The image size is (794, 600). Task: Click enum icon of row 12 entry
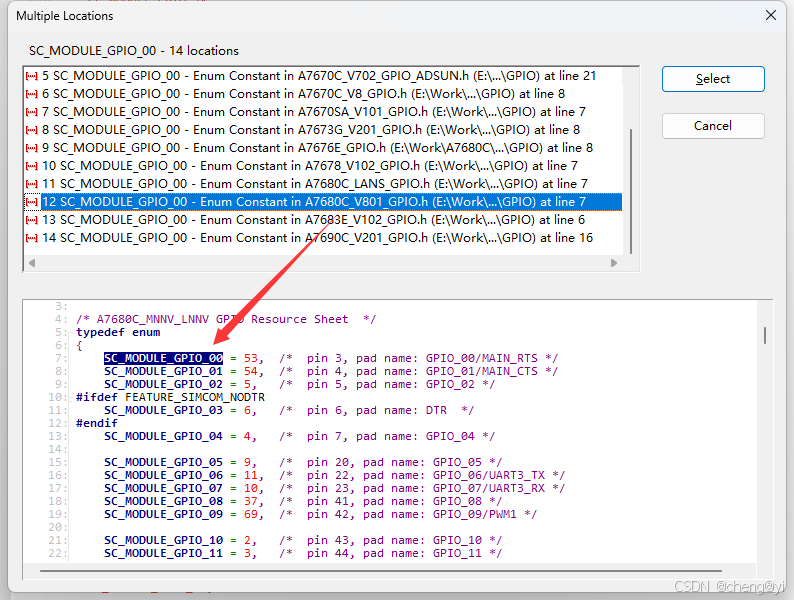coord(31,202)
